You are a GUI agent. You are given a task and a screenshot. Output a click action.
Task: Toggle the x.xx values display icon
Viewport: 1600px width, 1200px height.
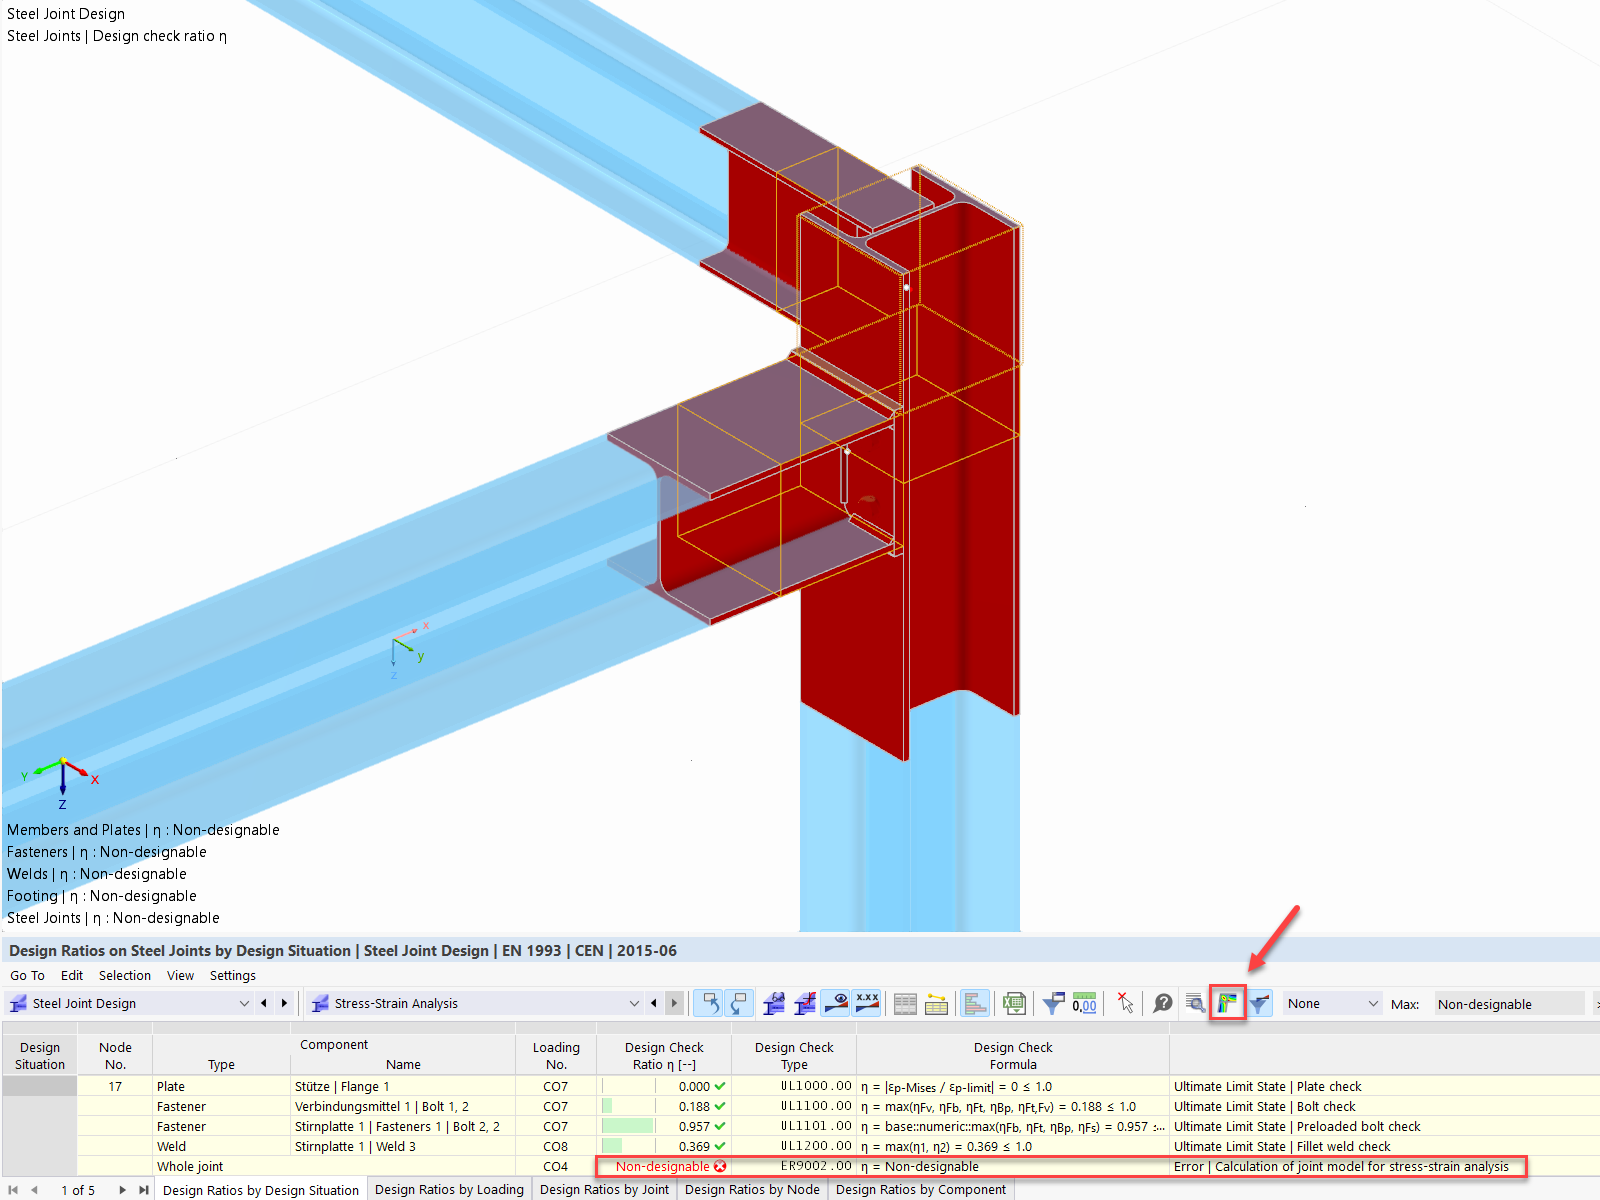coord(867,1003)
